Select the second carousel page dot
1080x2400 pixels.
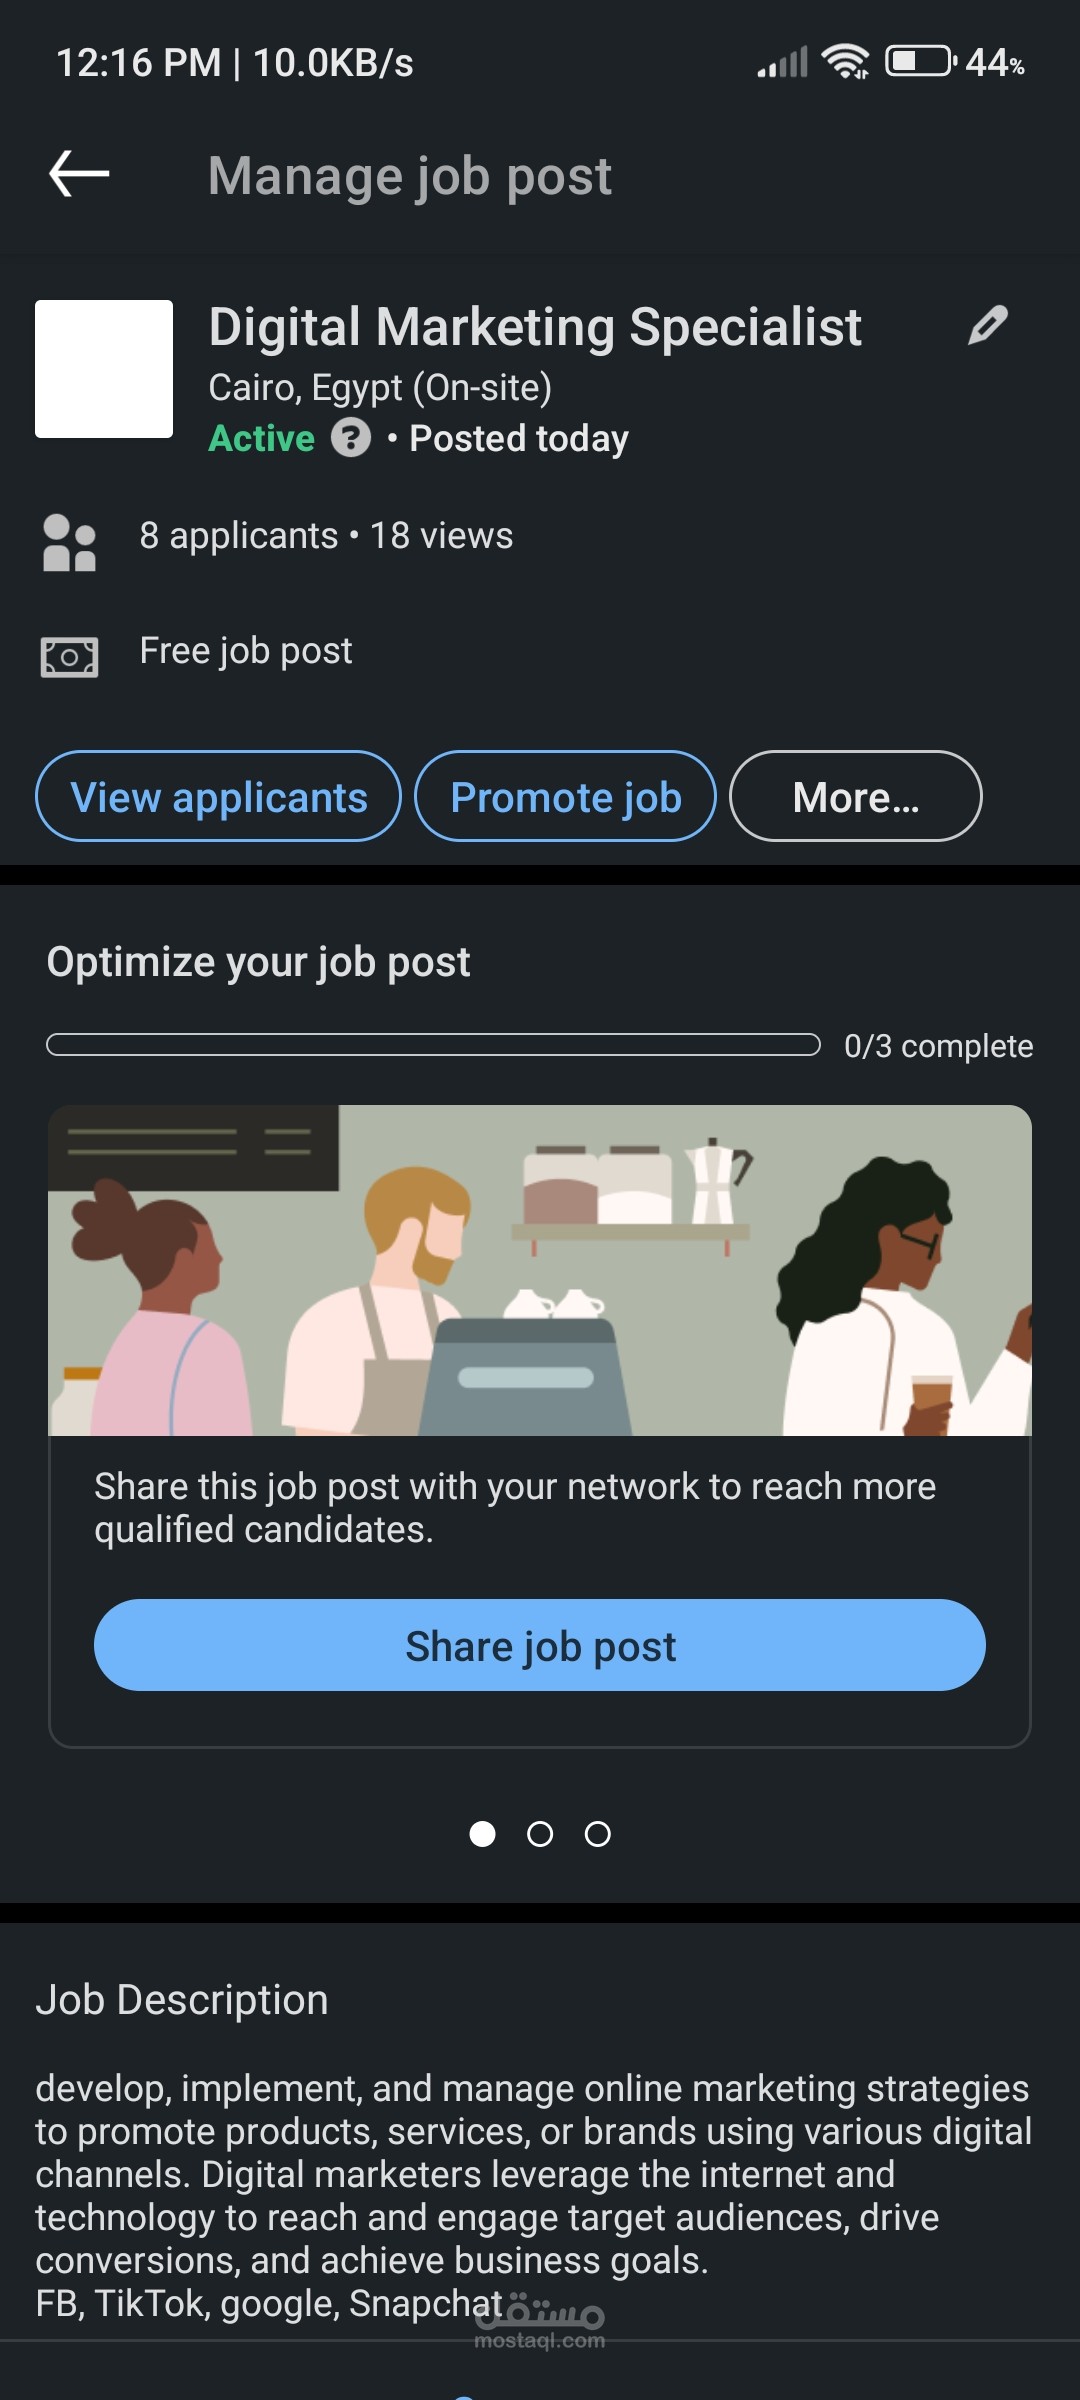(540, 1834)
